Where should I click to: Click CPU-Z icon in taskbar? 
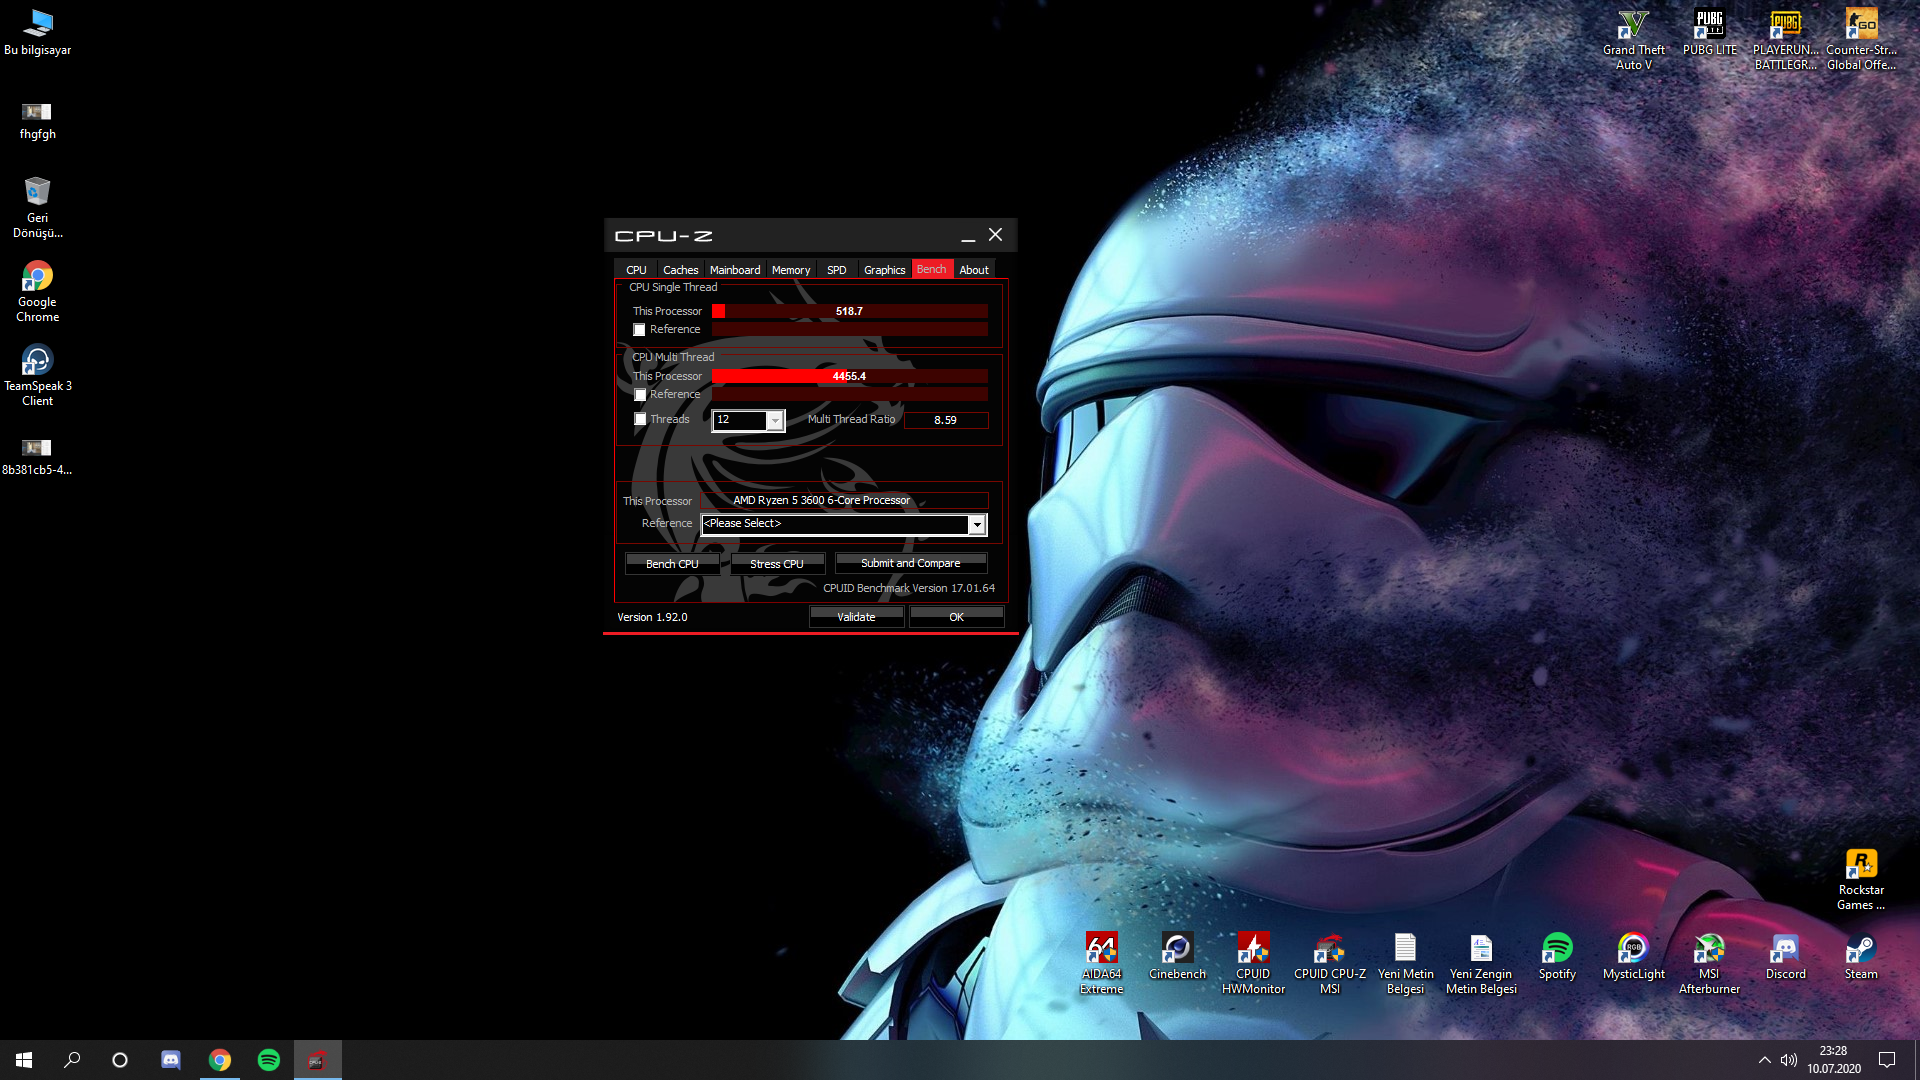pyautogui.click(x=318, y=1060)
